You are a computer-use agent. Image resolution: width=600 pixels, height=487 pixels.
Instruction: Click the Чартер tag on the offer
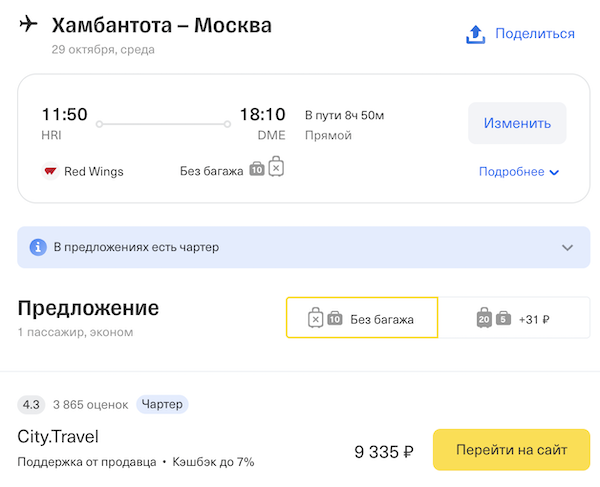[x=162, y=405]
